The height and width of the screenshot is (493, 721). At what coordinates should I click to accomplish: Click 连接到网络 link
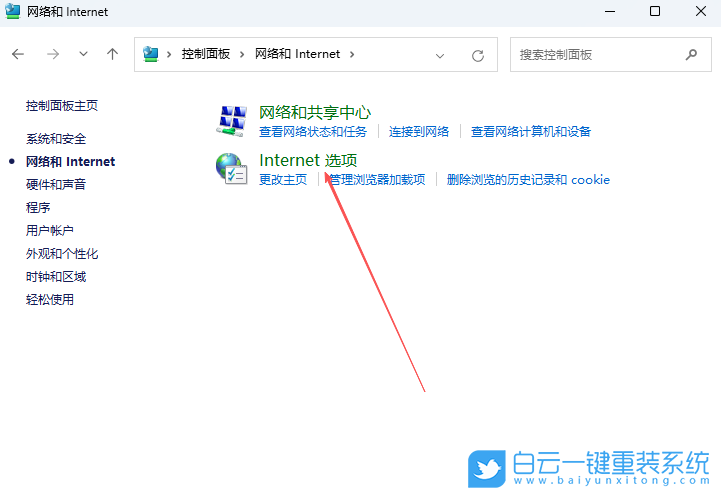[x=419, y=132]
